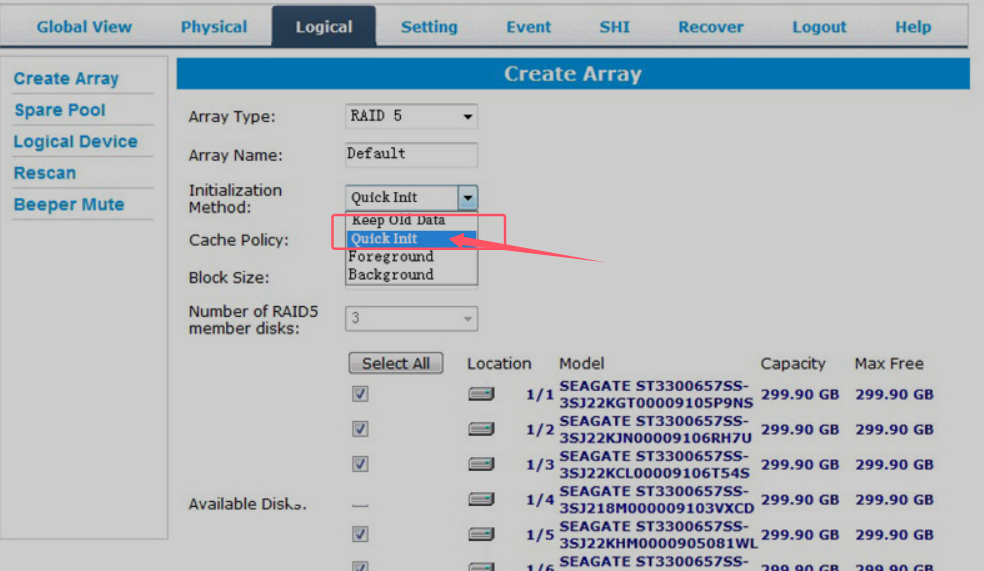This screenshot has width=984, height=571.
Task: Uncheck the disk 1/1 checkbox
Action: [360, 394]
